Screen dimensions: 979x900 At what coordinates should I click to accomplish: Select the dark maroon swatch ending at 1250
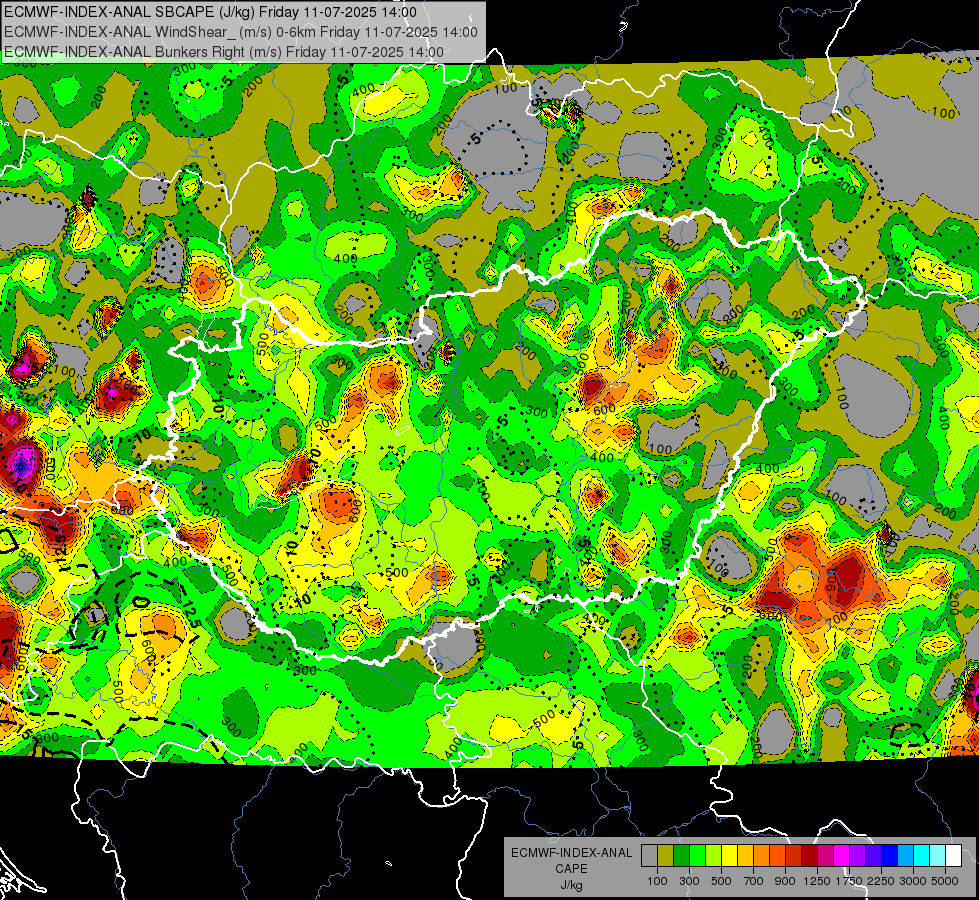(809, 856)
